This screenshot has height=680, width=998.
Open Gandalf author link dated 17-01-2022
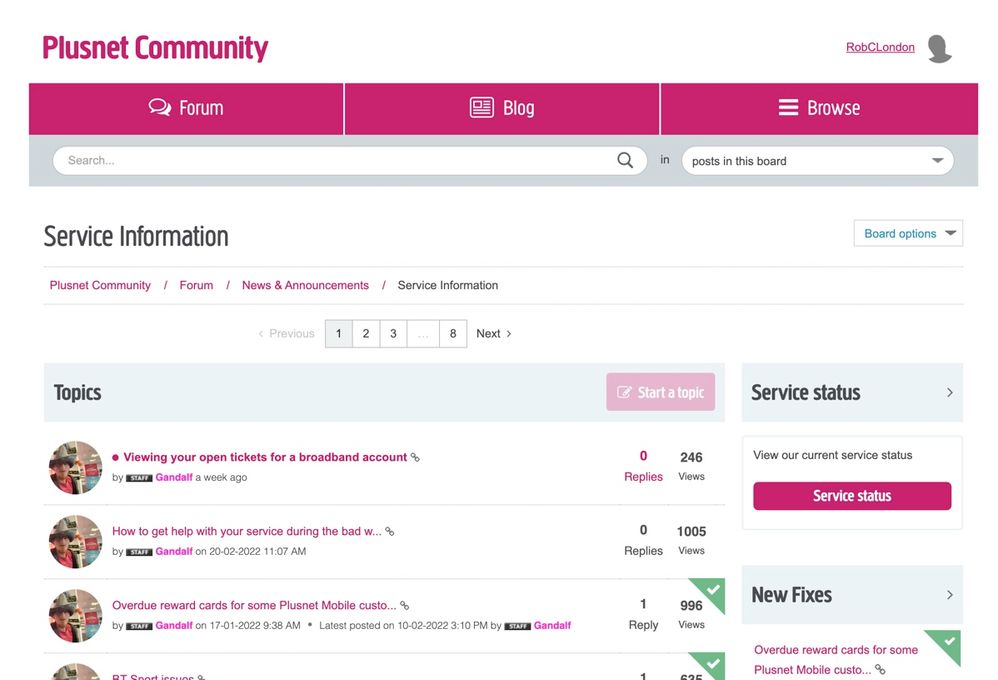[x=174, y=626]
